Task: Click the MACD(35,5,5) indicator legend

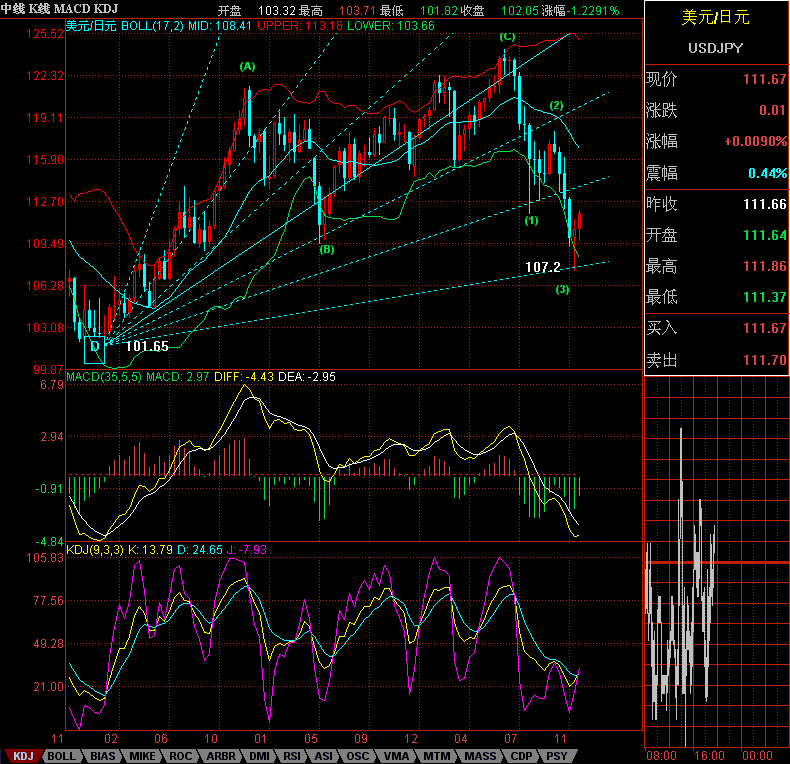Action: click(104, 377)
